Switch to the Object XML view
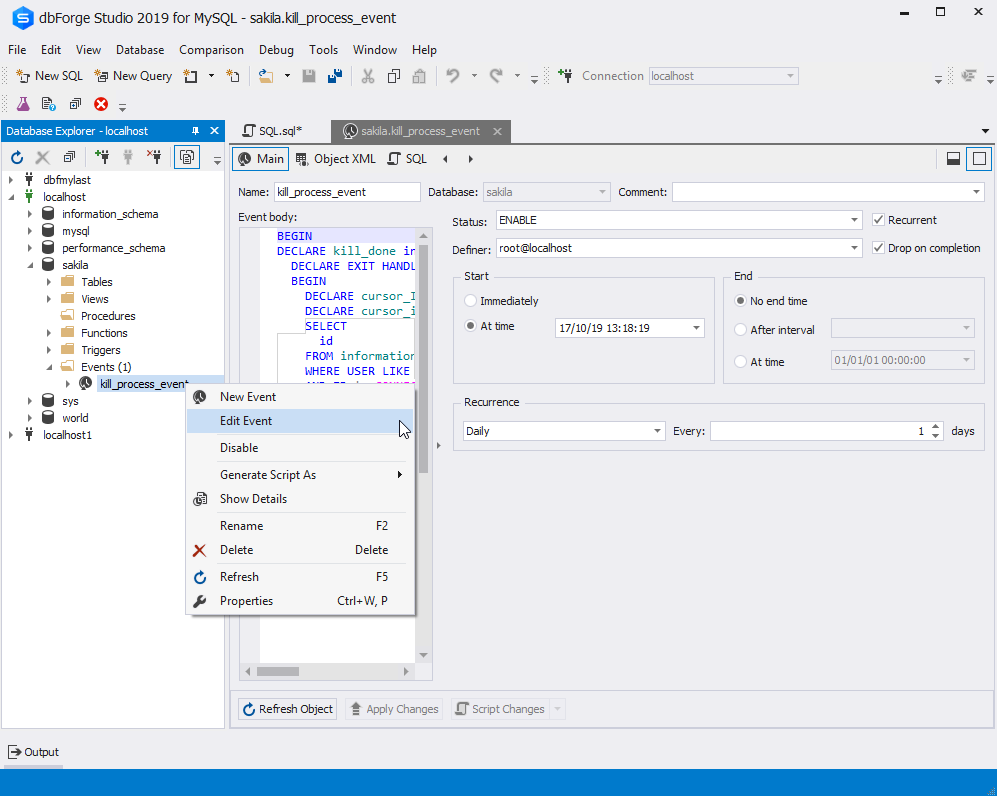997x796 pixels. pos(335,159)
